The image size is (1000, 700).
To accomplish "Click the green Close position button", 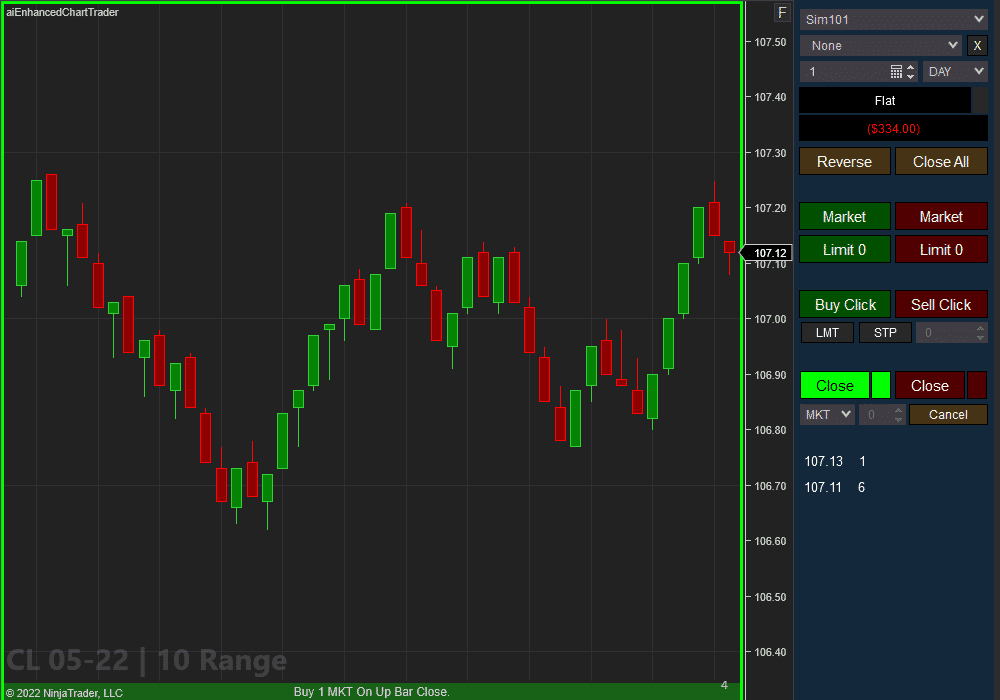I will coord(834,385).
